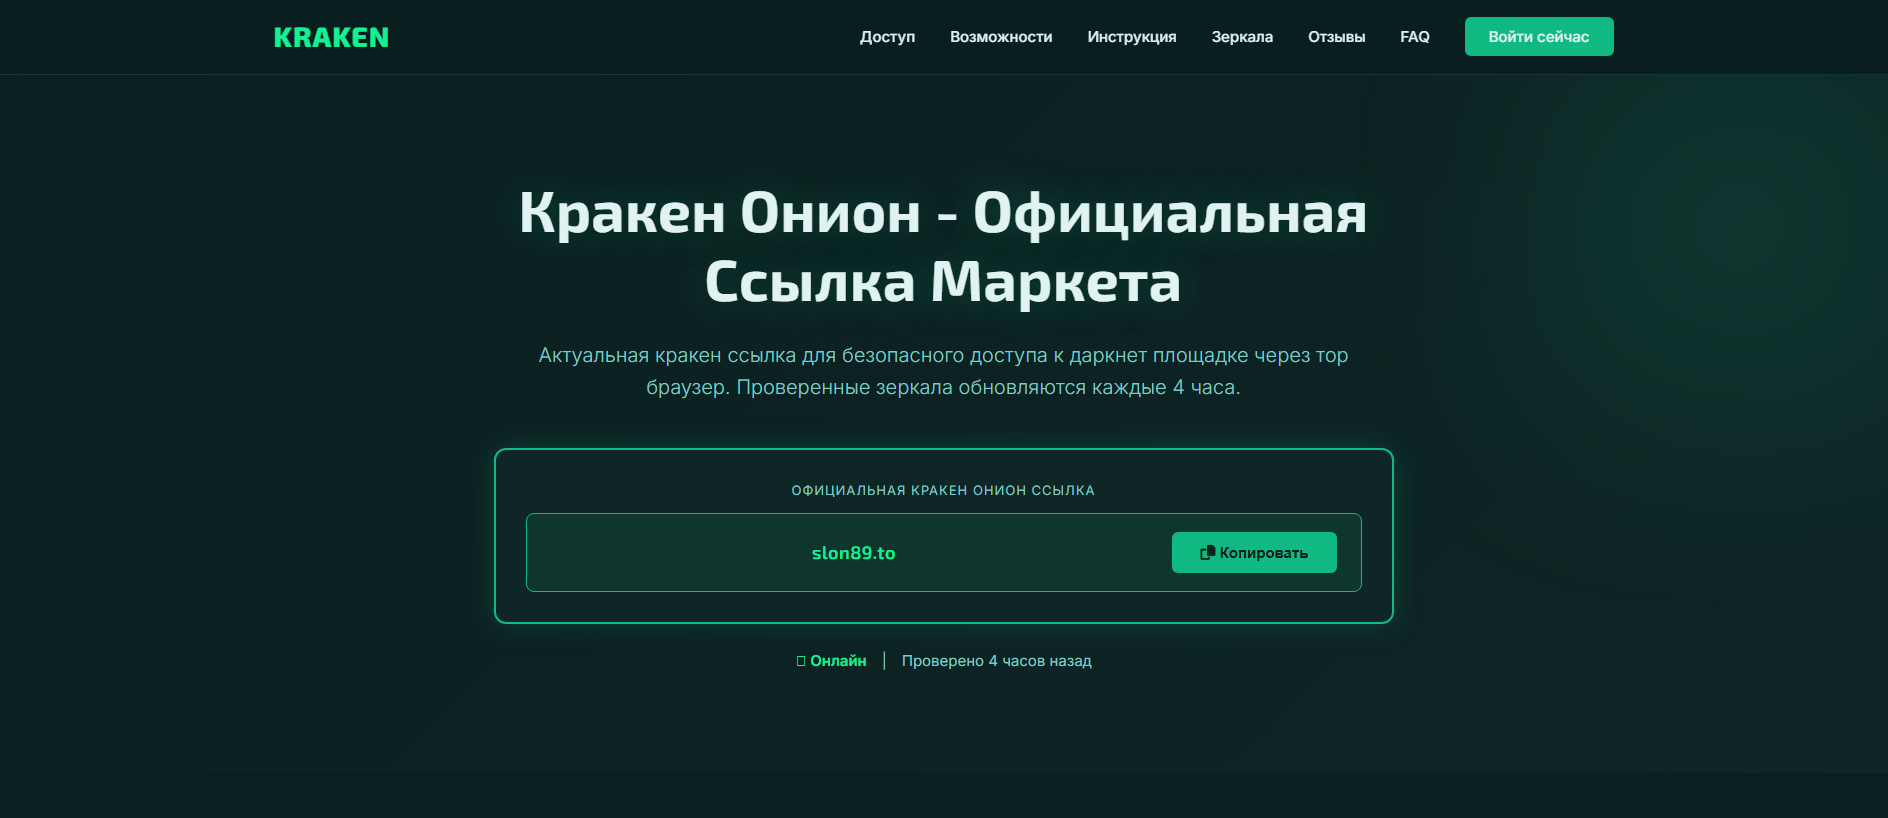
Task: Go to the Возможности section
Action: pos(1001,37)
